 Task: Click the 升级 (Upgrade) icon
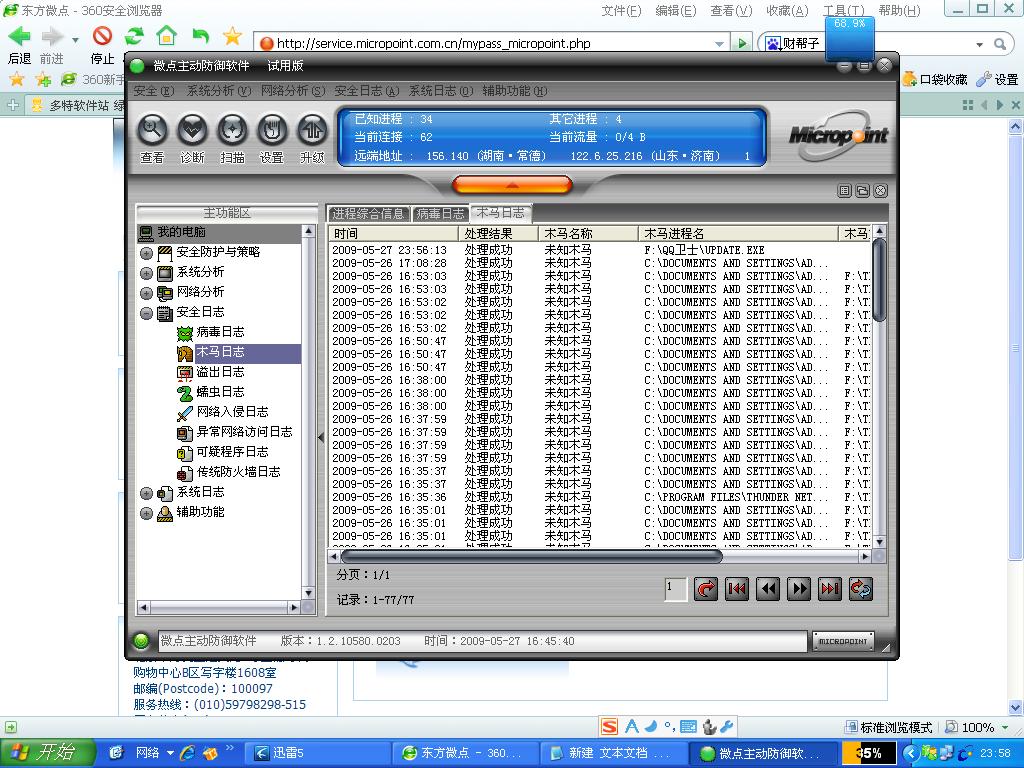pyautogui.click(x=312, y=130)
